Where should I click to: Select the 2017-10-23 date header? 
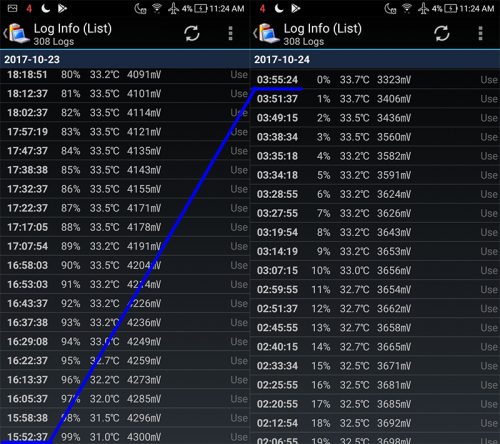click(125, 59)
